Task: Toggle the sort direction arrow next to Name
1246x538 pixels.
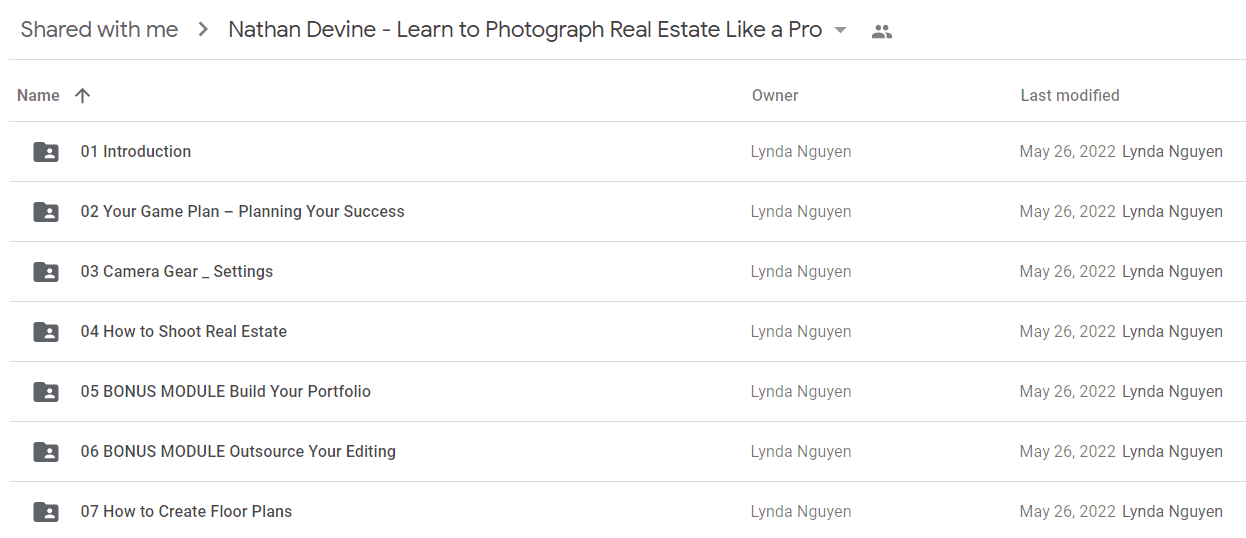Action: [x=83, y=96]
